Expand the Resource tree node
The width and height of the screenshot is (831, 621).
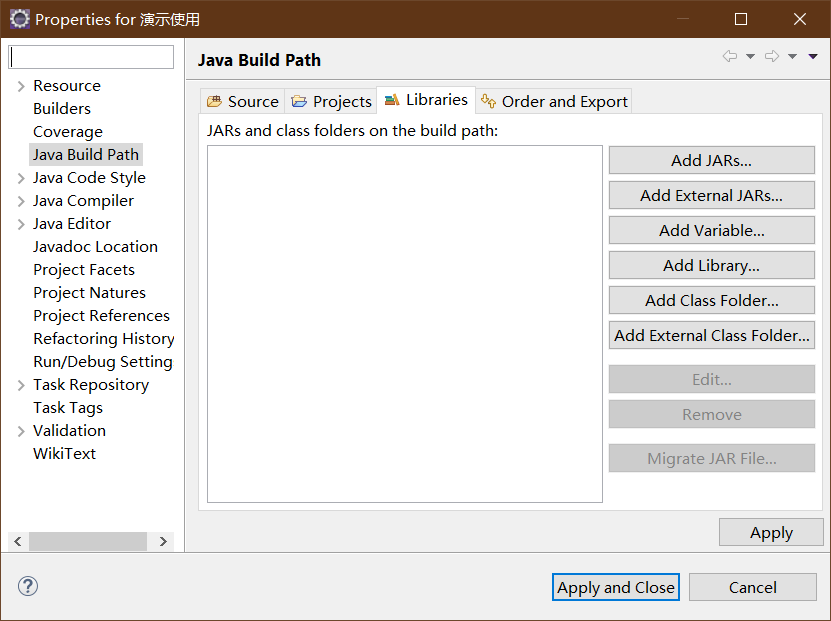point(21,86)
